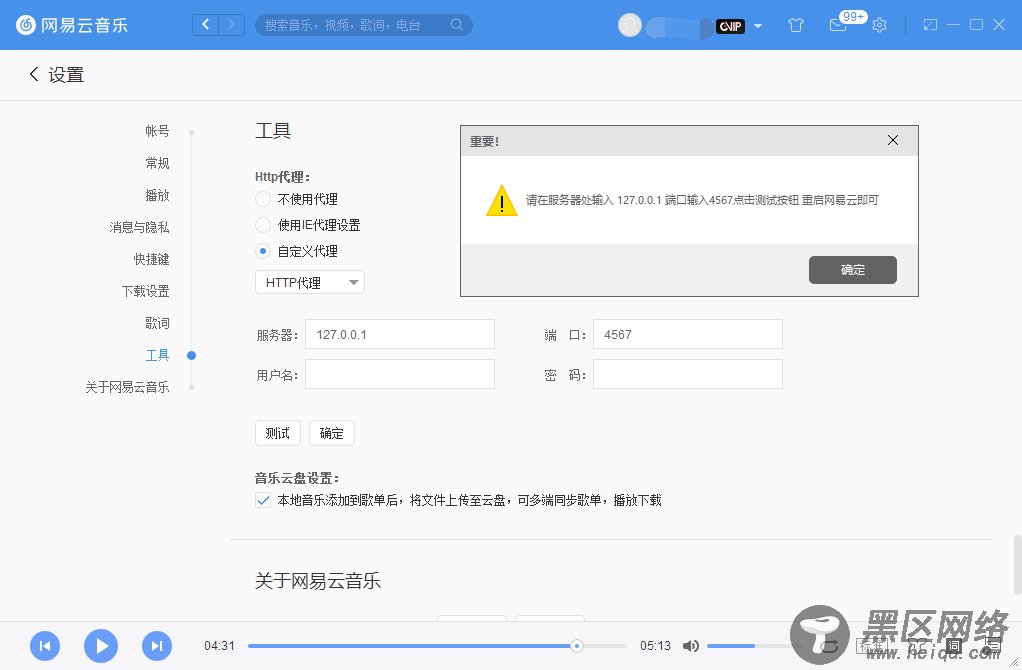The width and height of the screenshot is (1022, 670).
Task: Go to 歌词 settings section
Action: (x=157, y=323)
